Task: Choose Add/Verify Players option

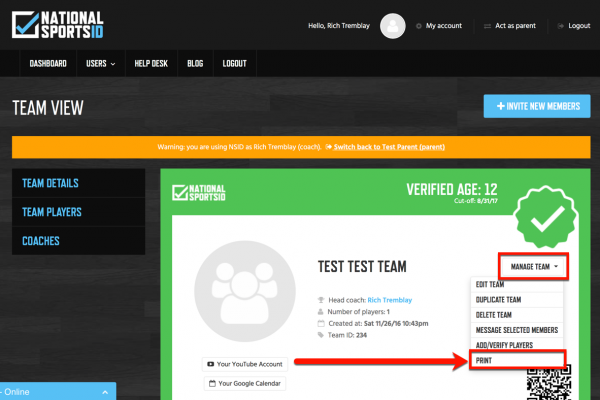Action: click(517, 345)
